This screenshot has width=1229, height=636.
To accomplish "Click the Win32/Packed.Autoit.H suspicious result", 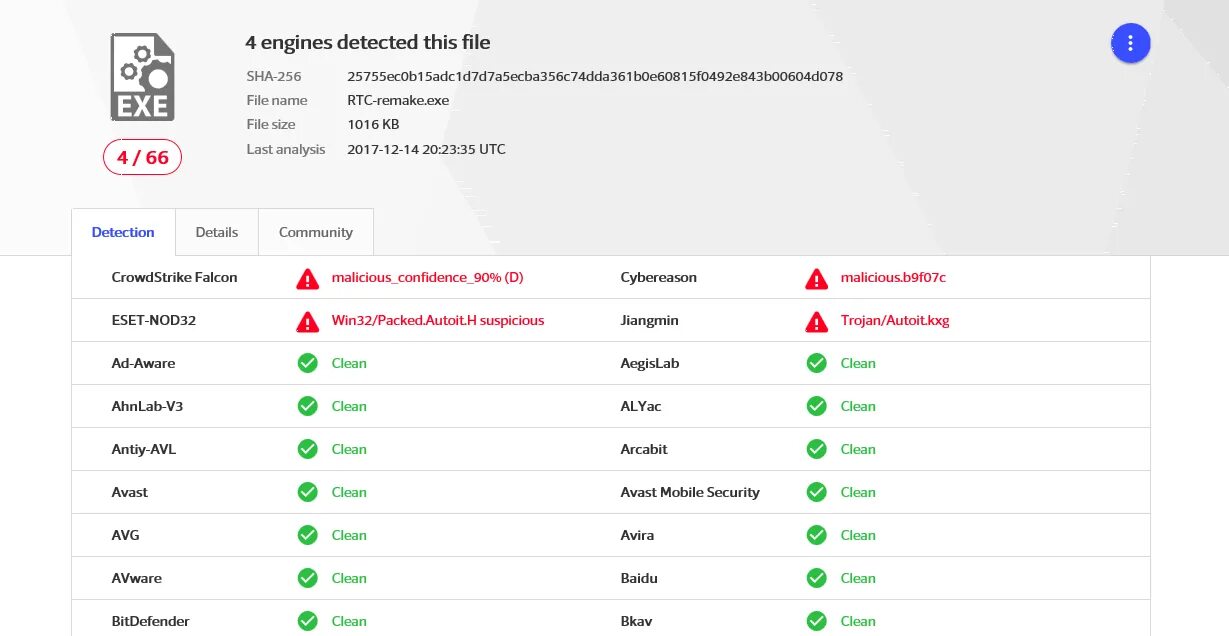I will tap(438, 321).
